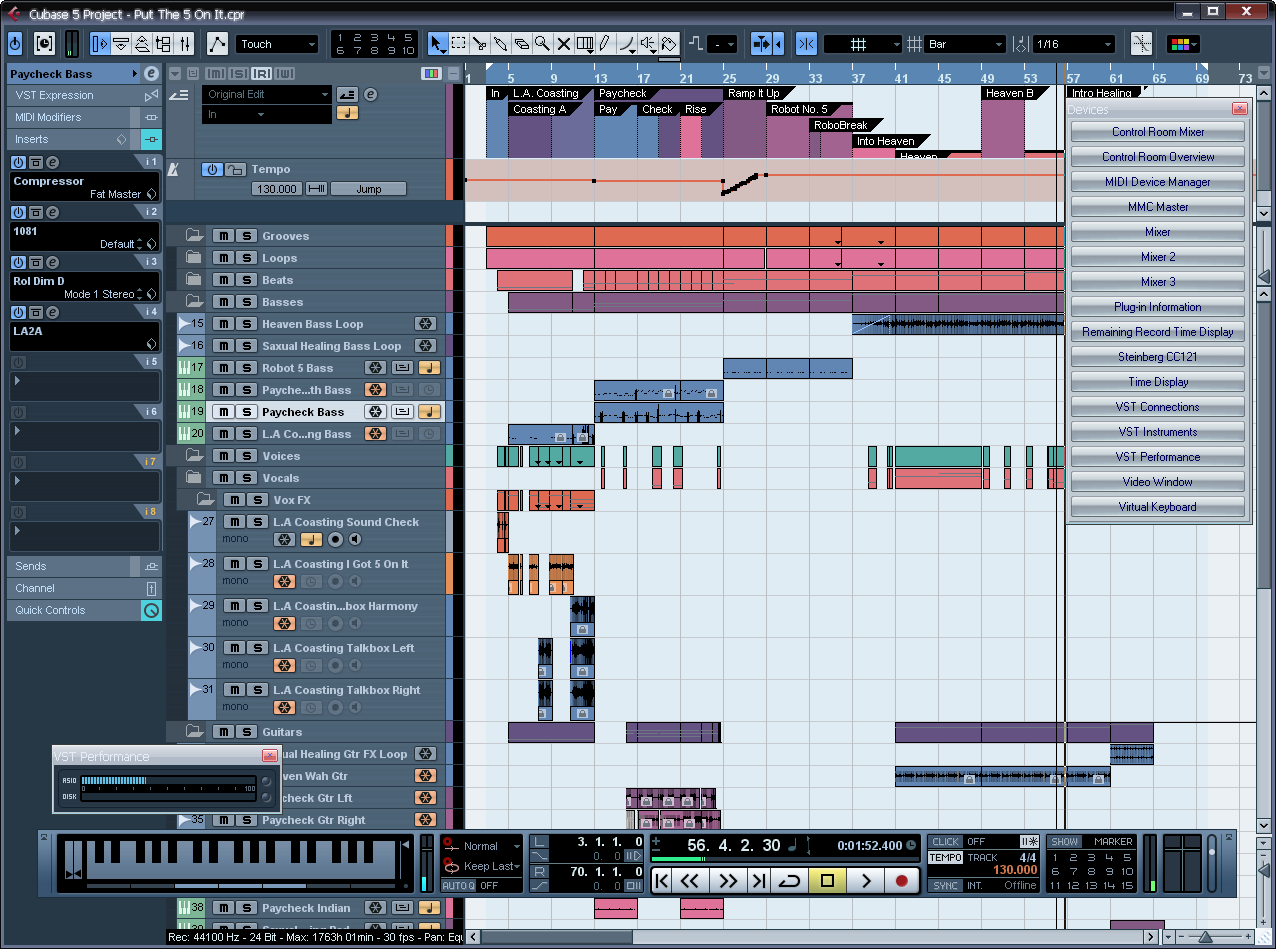This screenshot has height=949, width=1276.
Task: Toggle Show Inspector button
Action: pos(100,44)
